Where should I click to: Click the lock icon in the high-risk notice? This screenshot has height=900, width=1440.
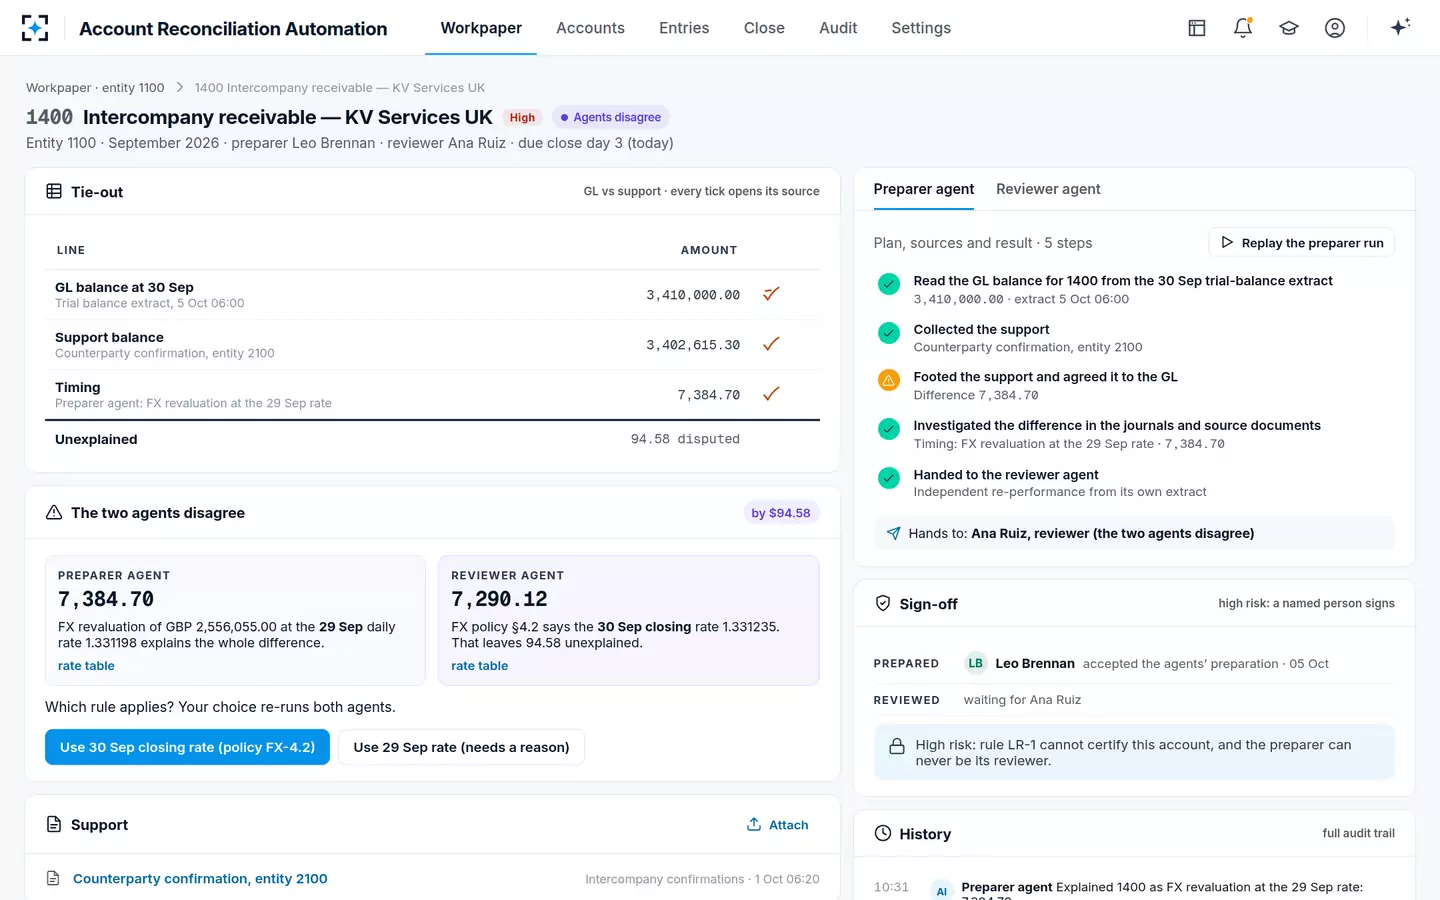tap(897, 746)
